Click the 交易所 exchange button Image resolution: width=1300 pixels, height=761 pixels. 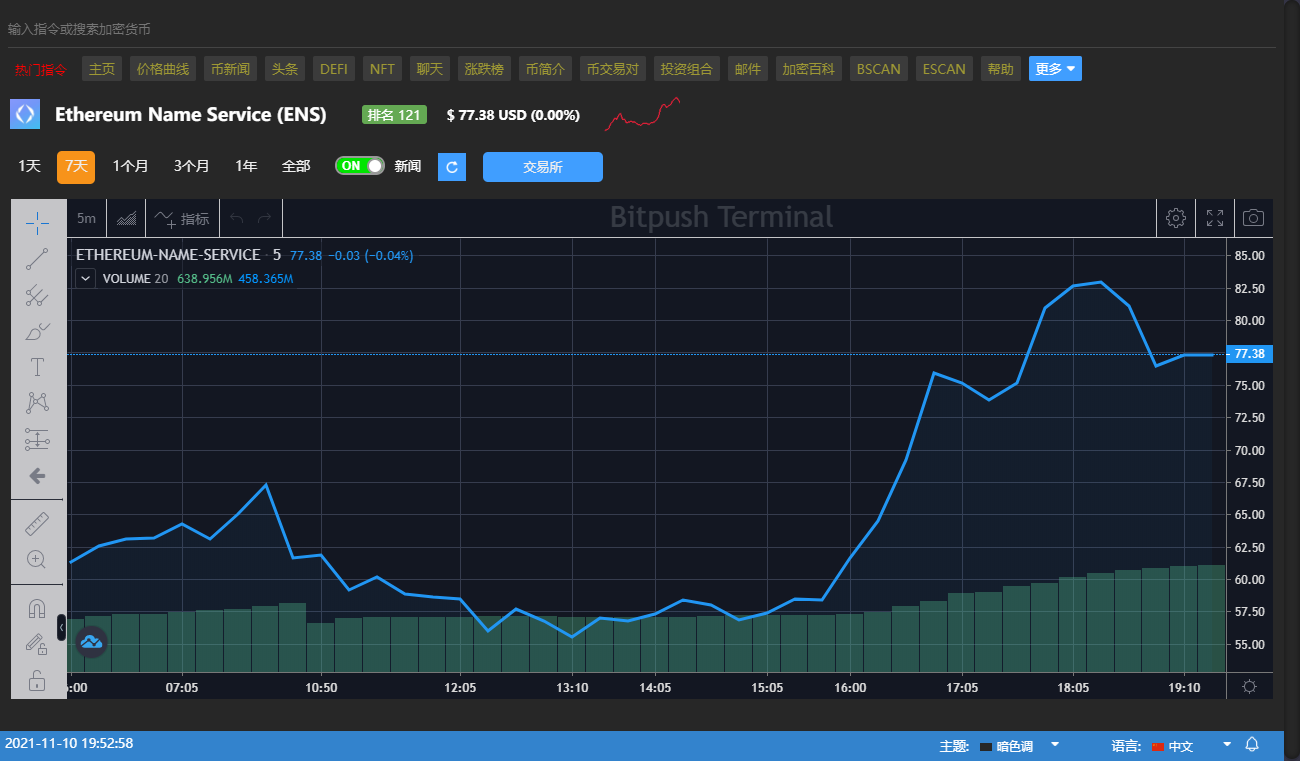pos(543,167)
